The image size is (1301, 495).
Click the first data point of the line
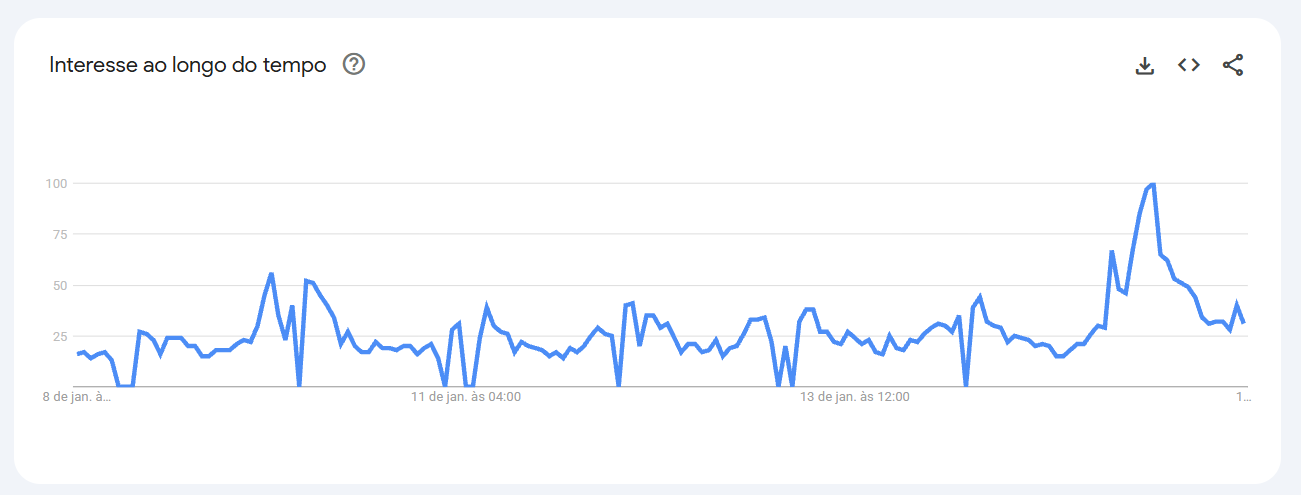[x=78, y=354]
